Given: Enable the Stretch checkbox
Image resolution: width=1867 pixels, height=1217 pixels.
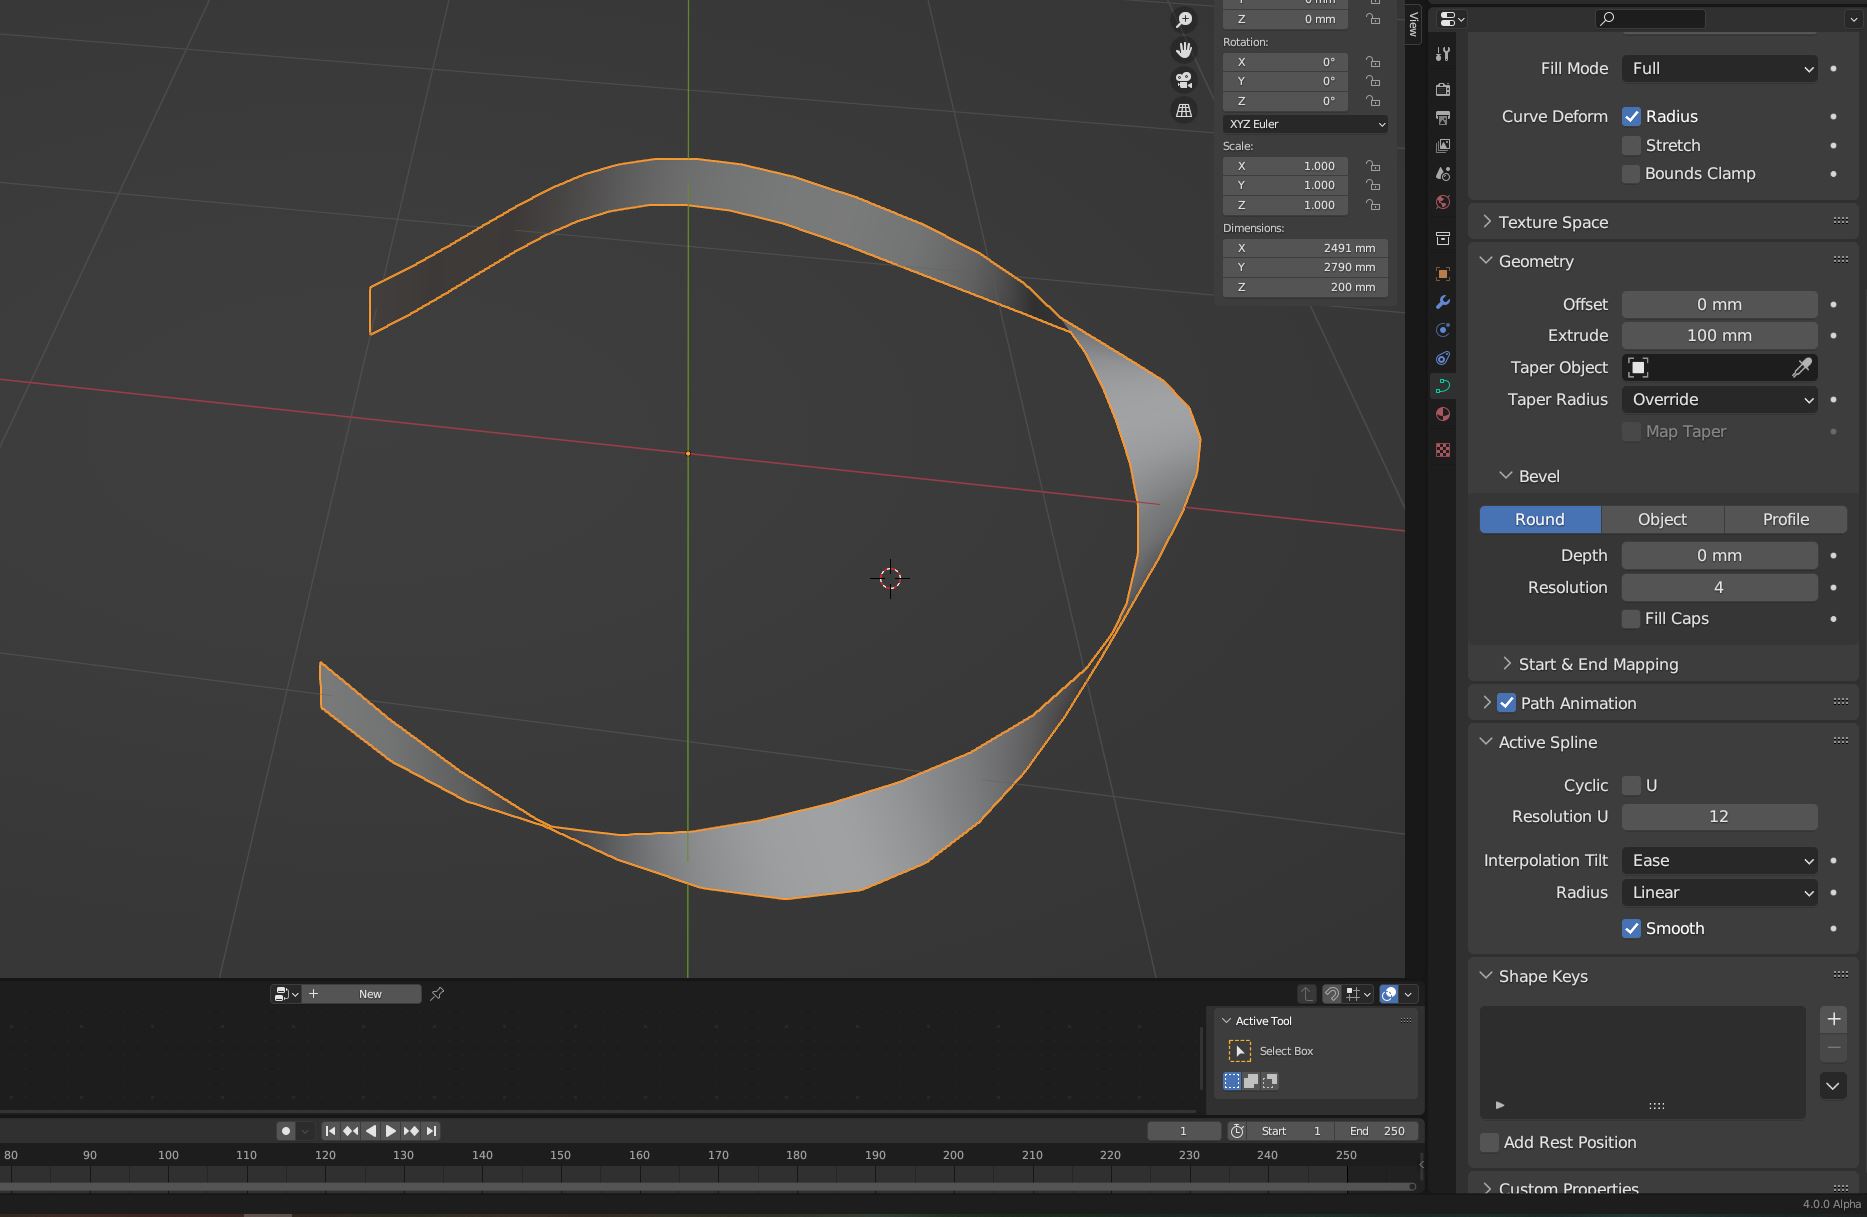Looking at the screenshot, I should point(1631,146).
